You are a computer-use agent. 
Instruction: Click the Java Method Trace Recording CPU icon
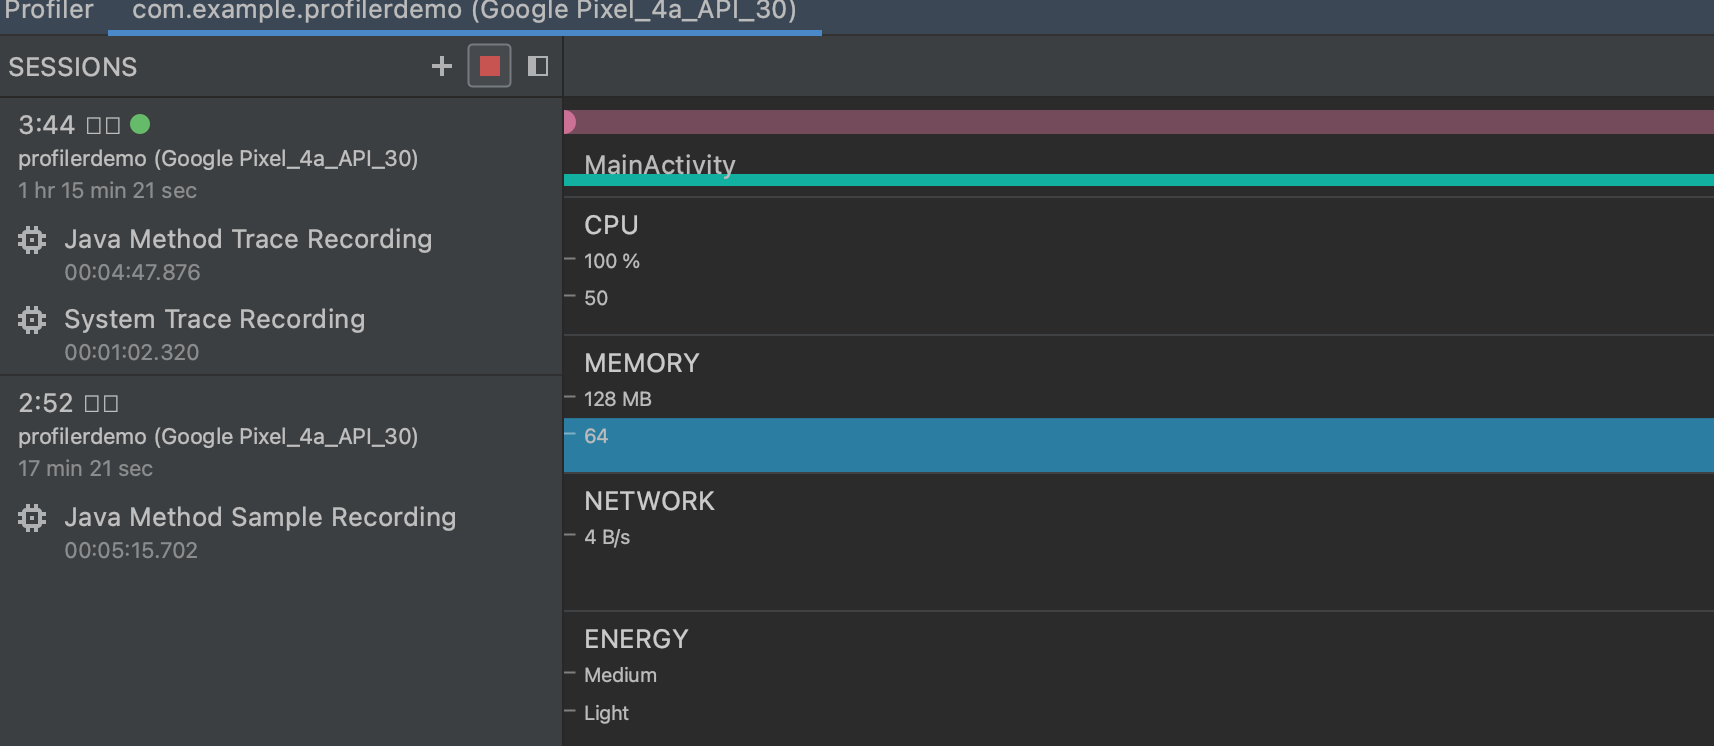[x=32, y=239]
